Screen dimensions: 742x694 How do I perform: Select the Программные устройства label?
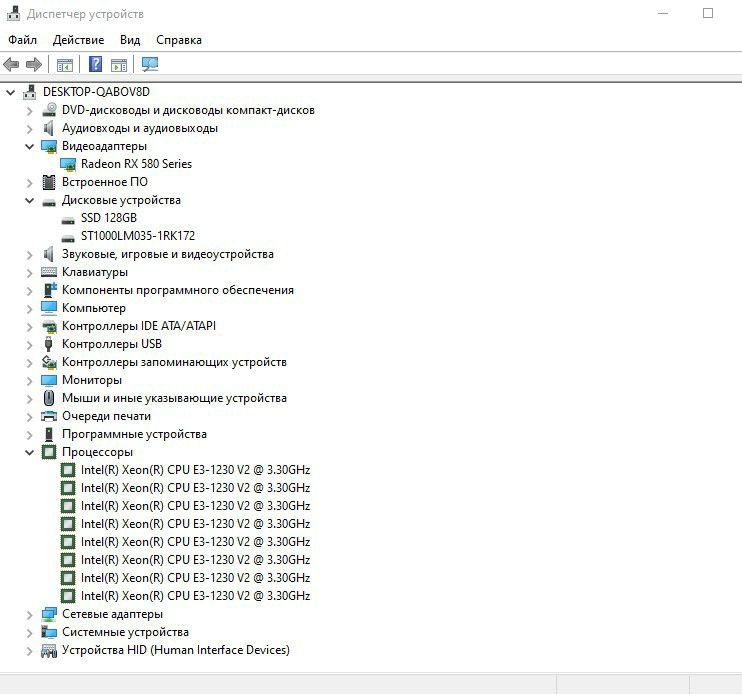[134, 434]
